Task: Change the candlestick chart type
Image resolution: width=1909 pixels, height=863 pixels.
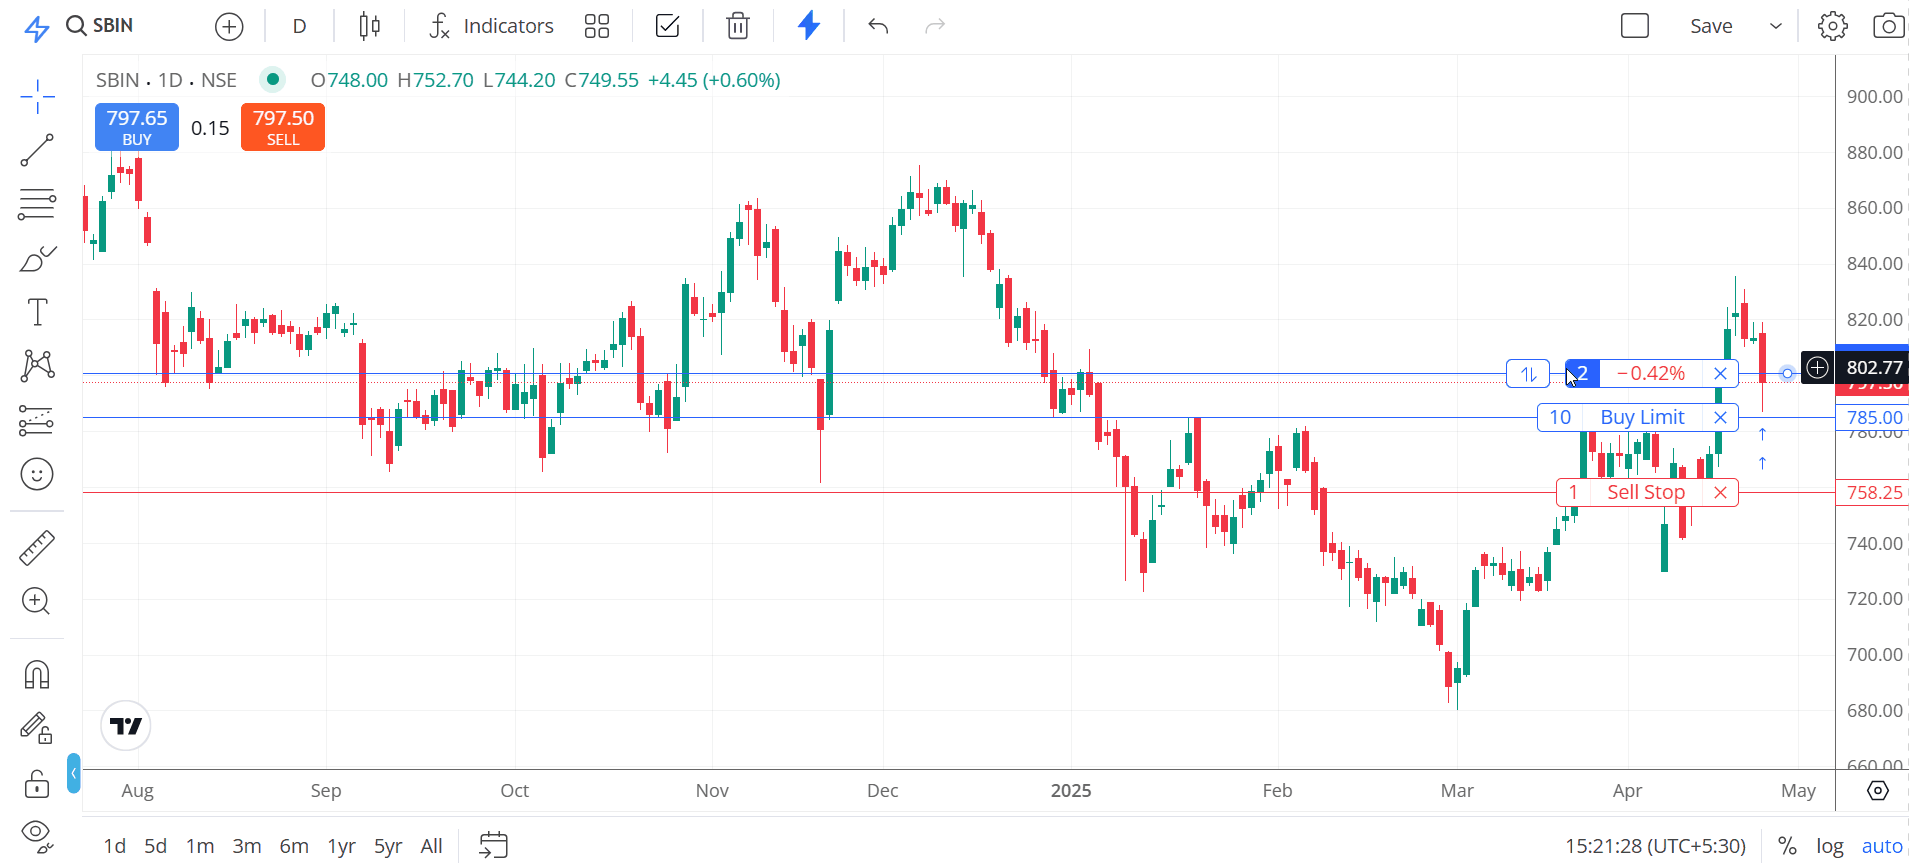Action: click(x=369, y=27)
